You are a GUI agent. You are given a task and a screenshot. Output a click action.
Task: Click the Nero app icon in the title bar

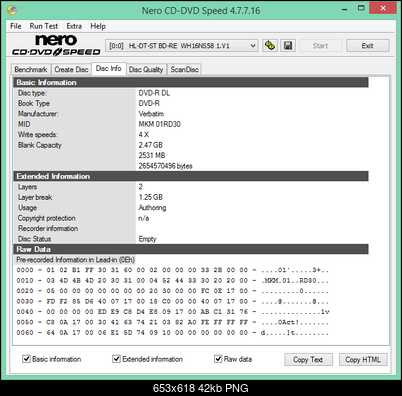click(x=12, y=10)
